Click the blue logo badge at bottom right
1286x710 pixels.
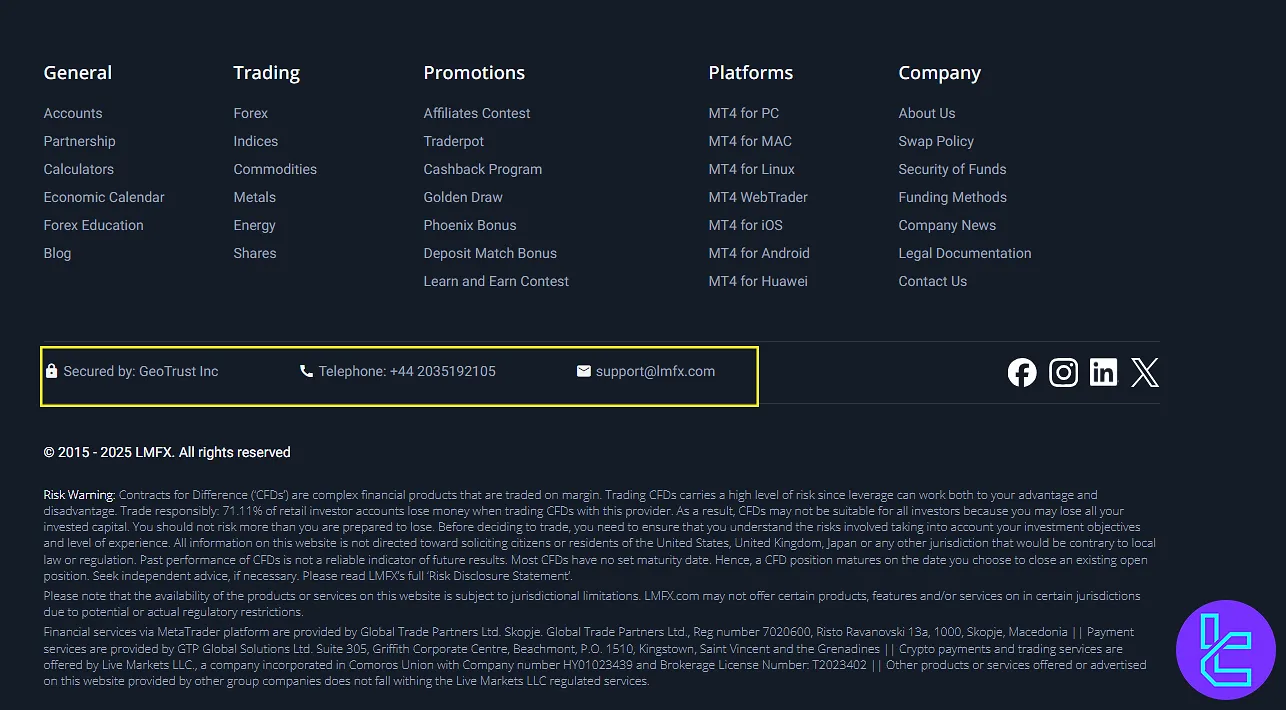[1226, 650]
